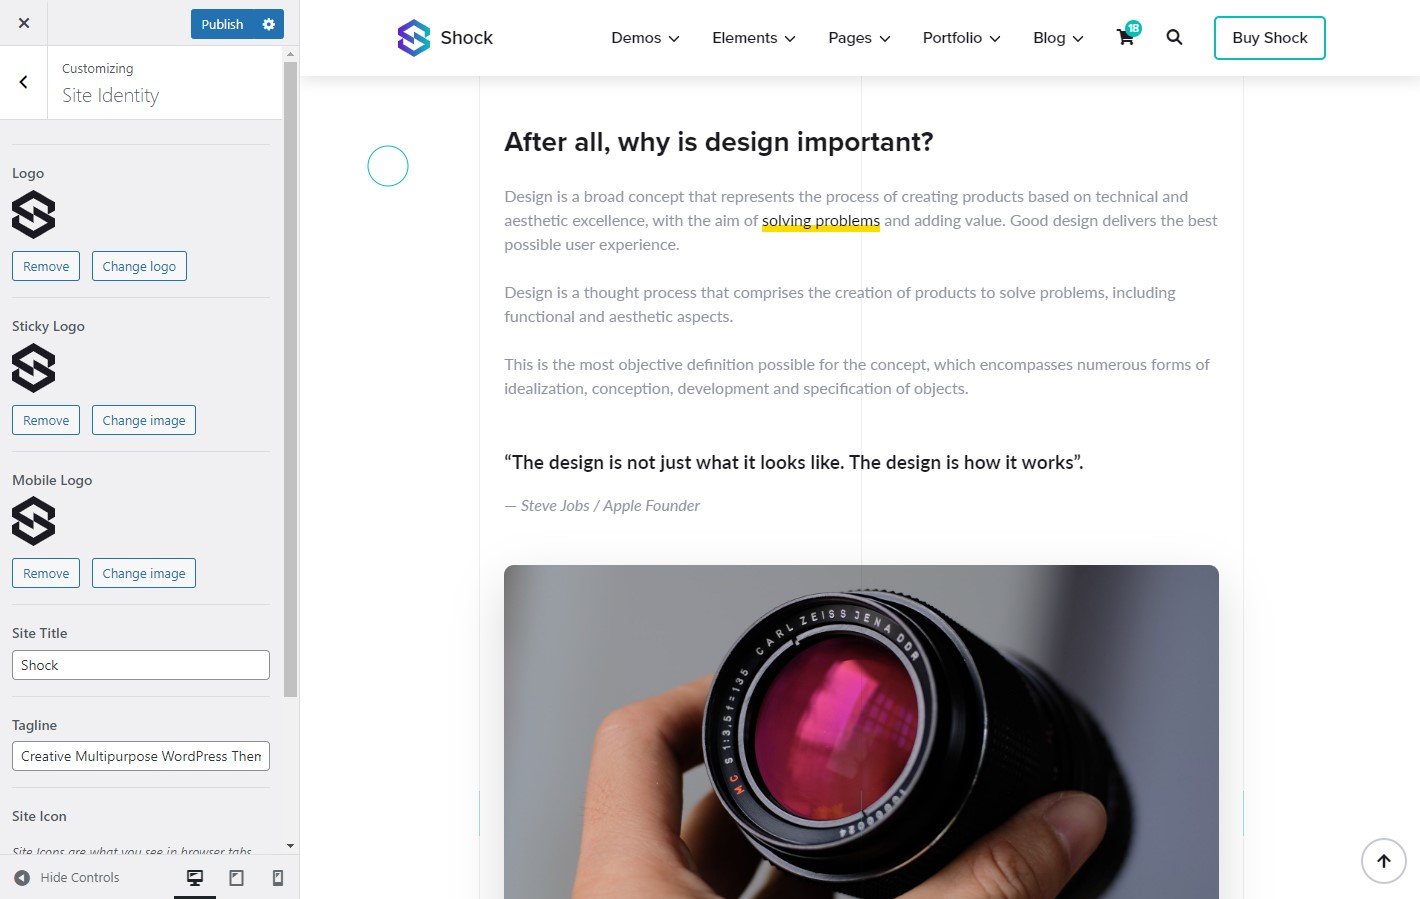This screenshot has width=1420, height=899.
Task: Click the Steve Jobs / Apple Founder attribution
Action: tap(602, 506)
